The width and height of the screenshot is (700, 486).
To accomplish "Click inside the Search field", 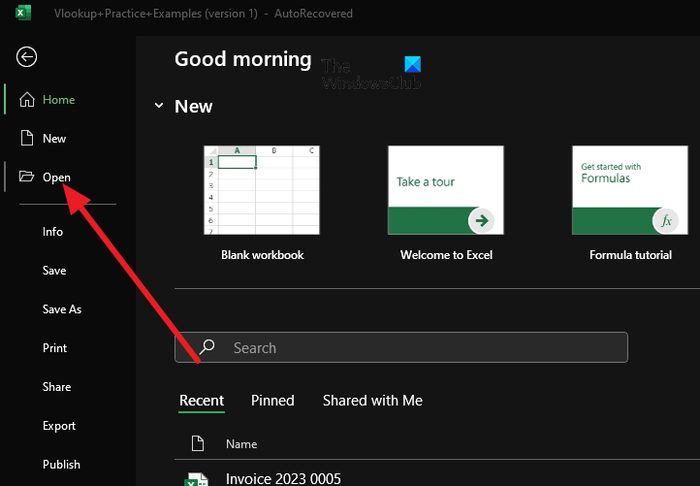I will (401, 347).
